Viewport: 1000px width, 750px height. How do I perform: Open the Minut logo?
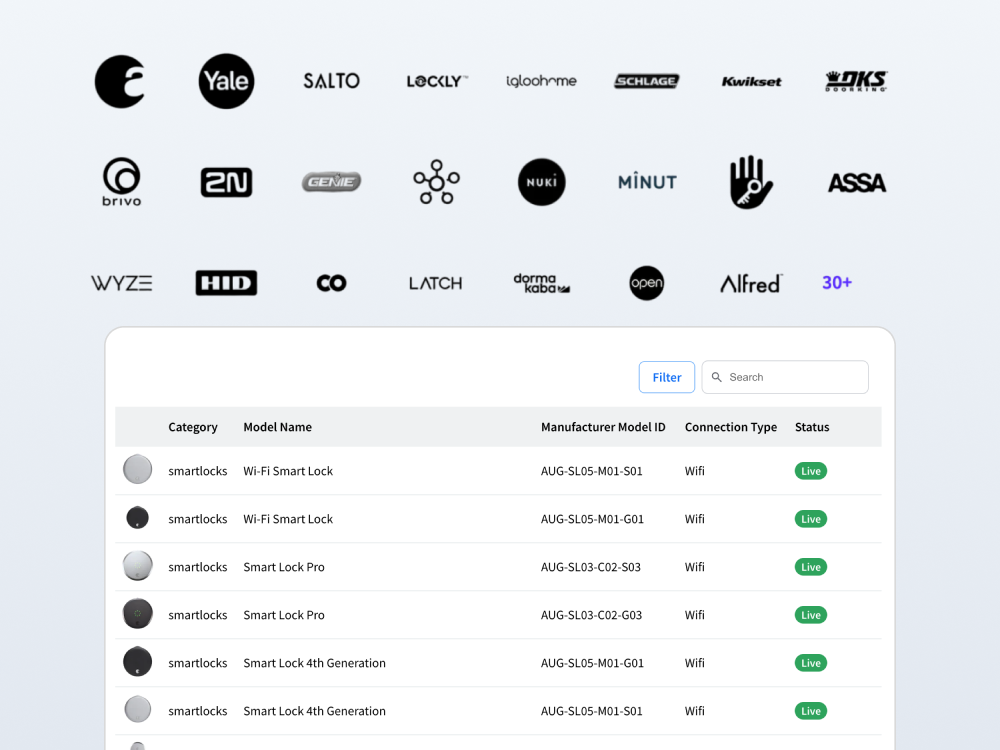(x=647, y=182)
